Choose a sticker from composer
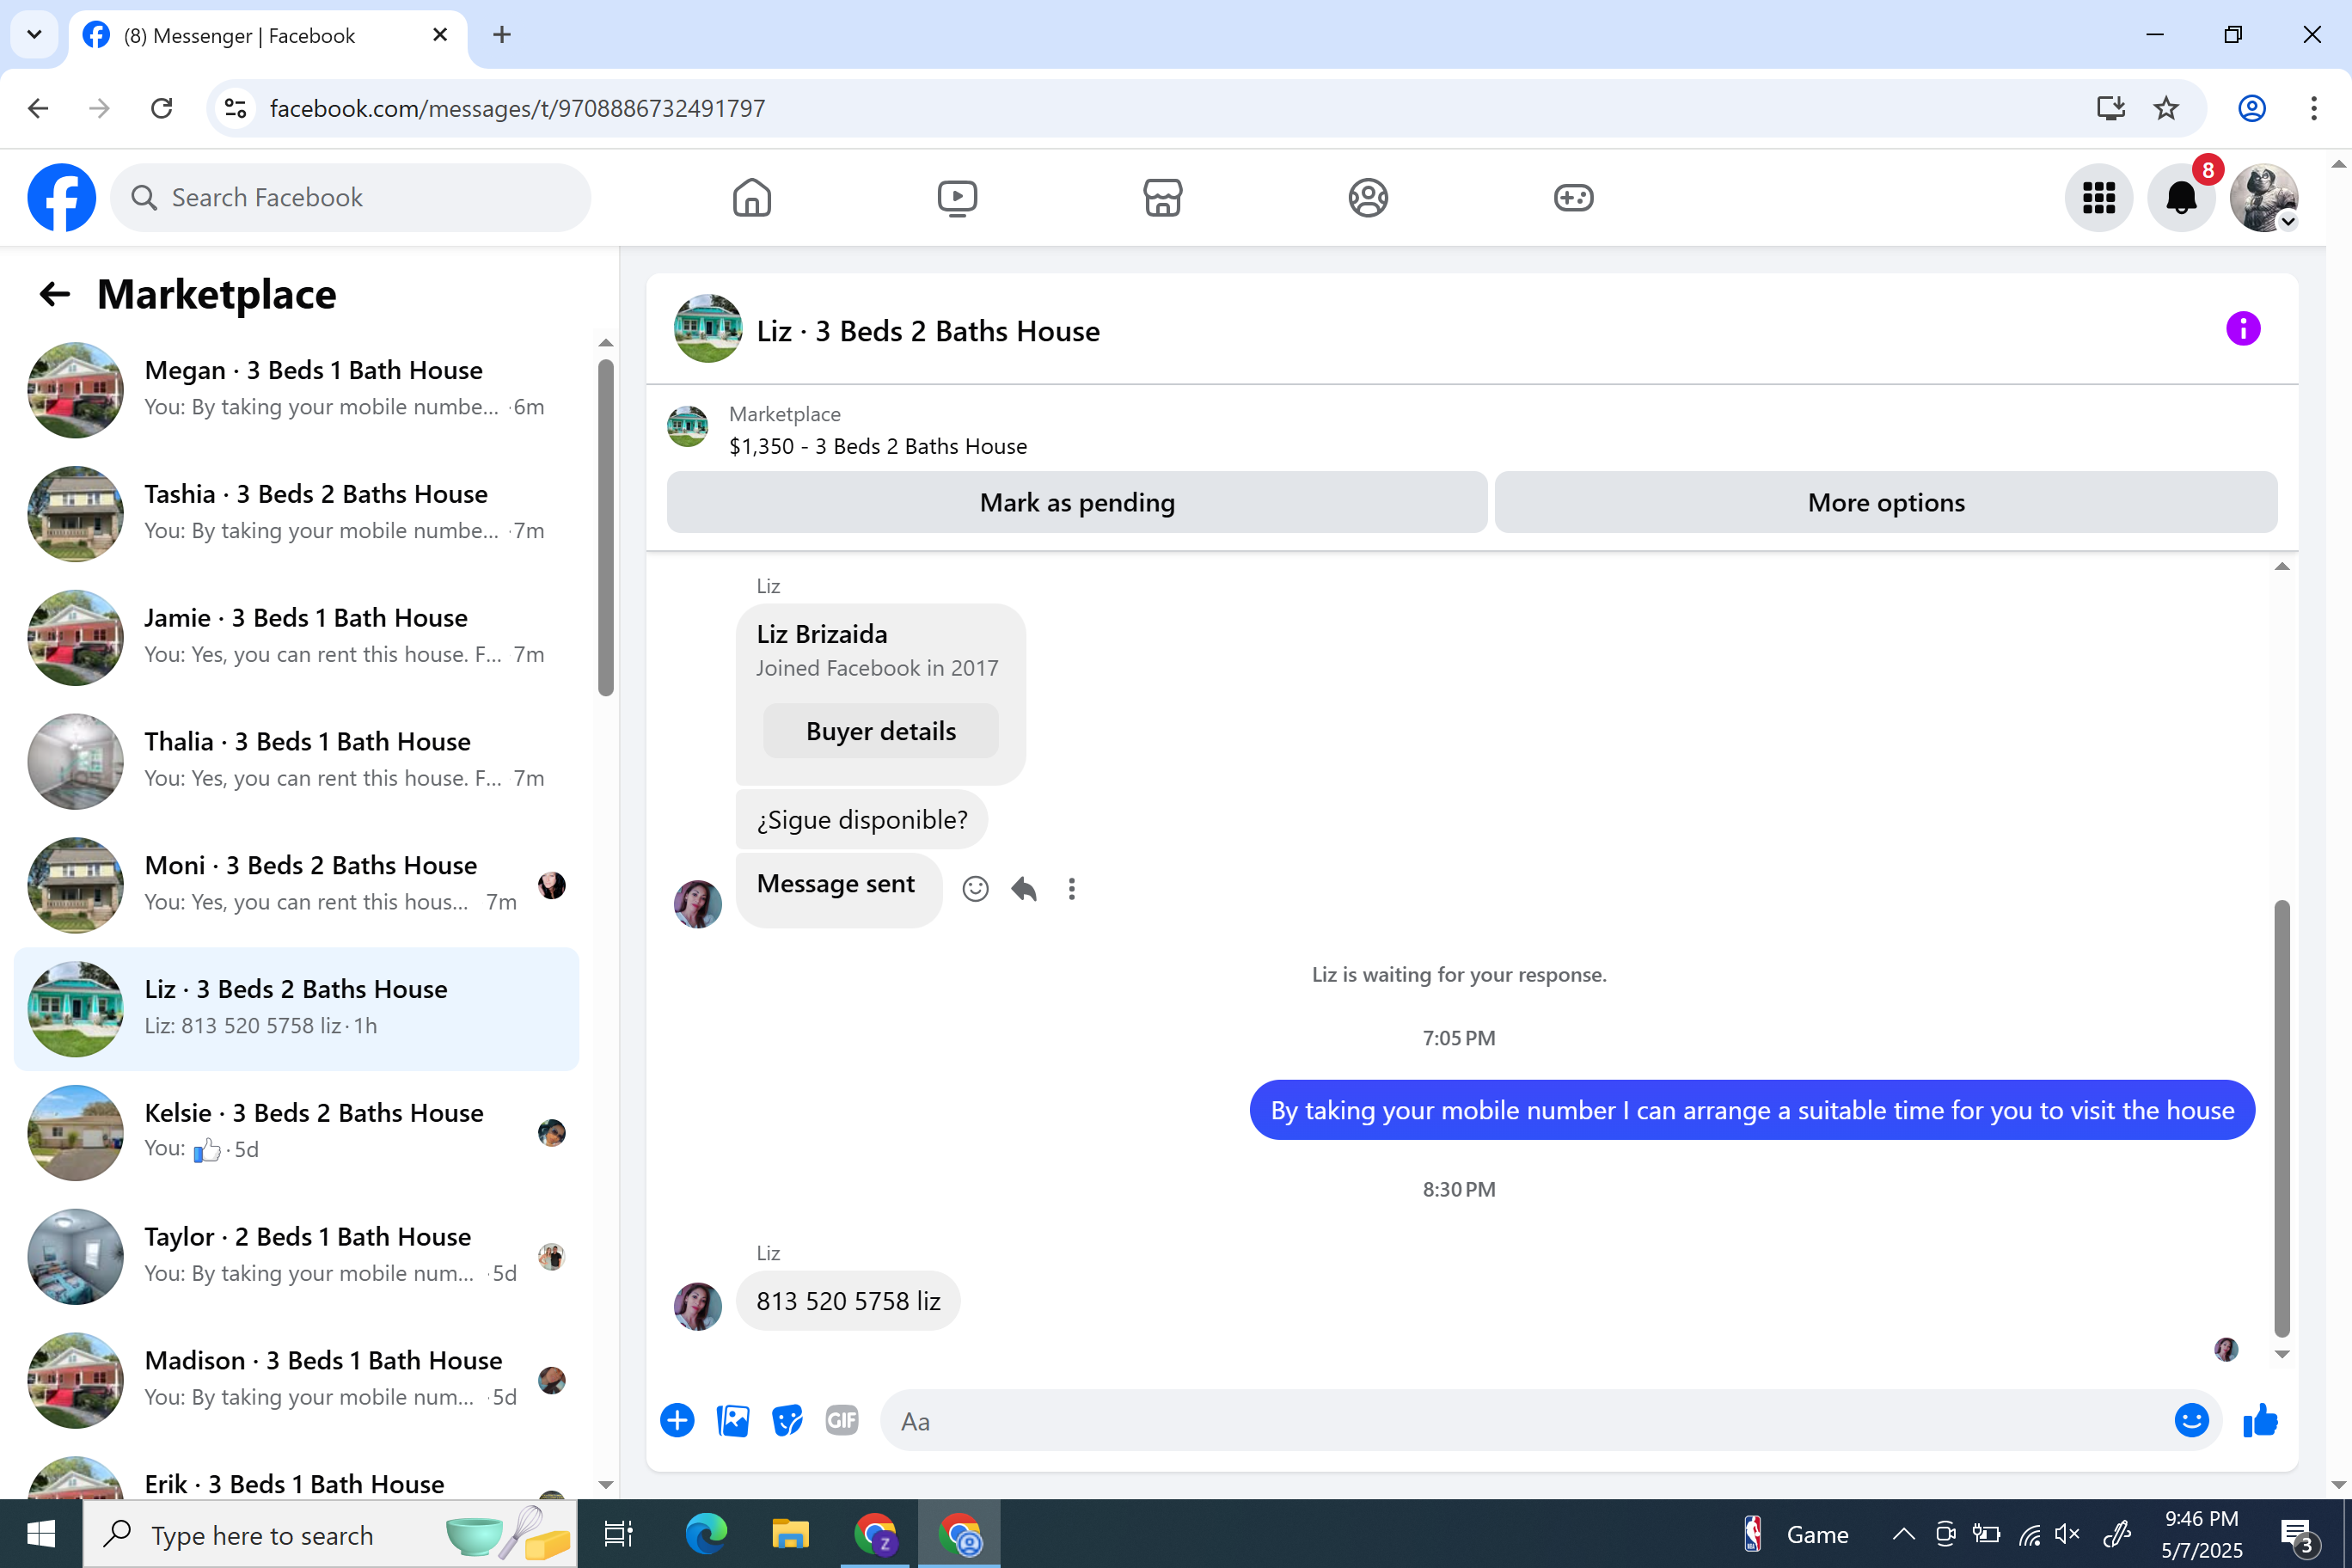Screen dimensions: 2352x1568 (787, 1420)
